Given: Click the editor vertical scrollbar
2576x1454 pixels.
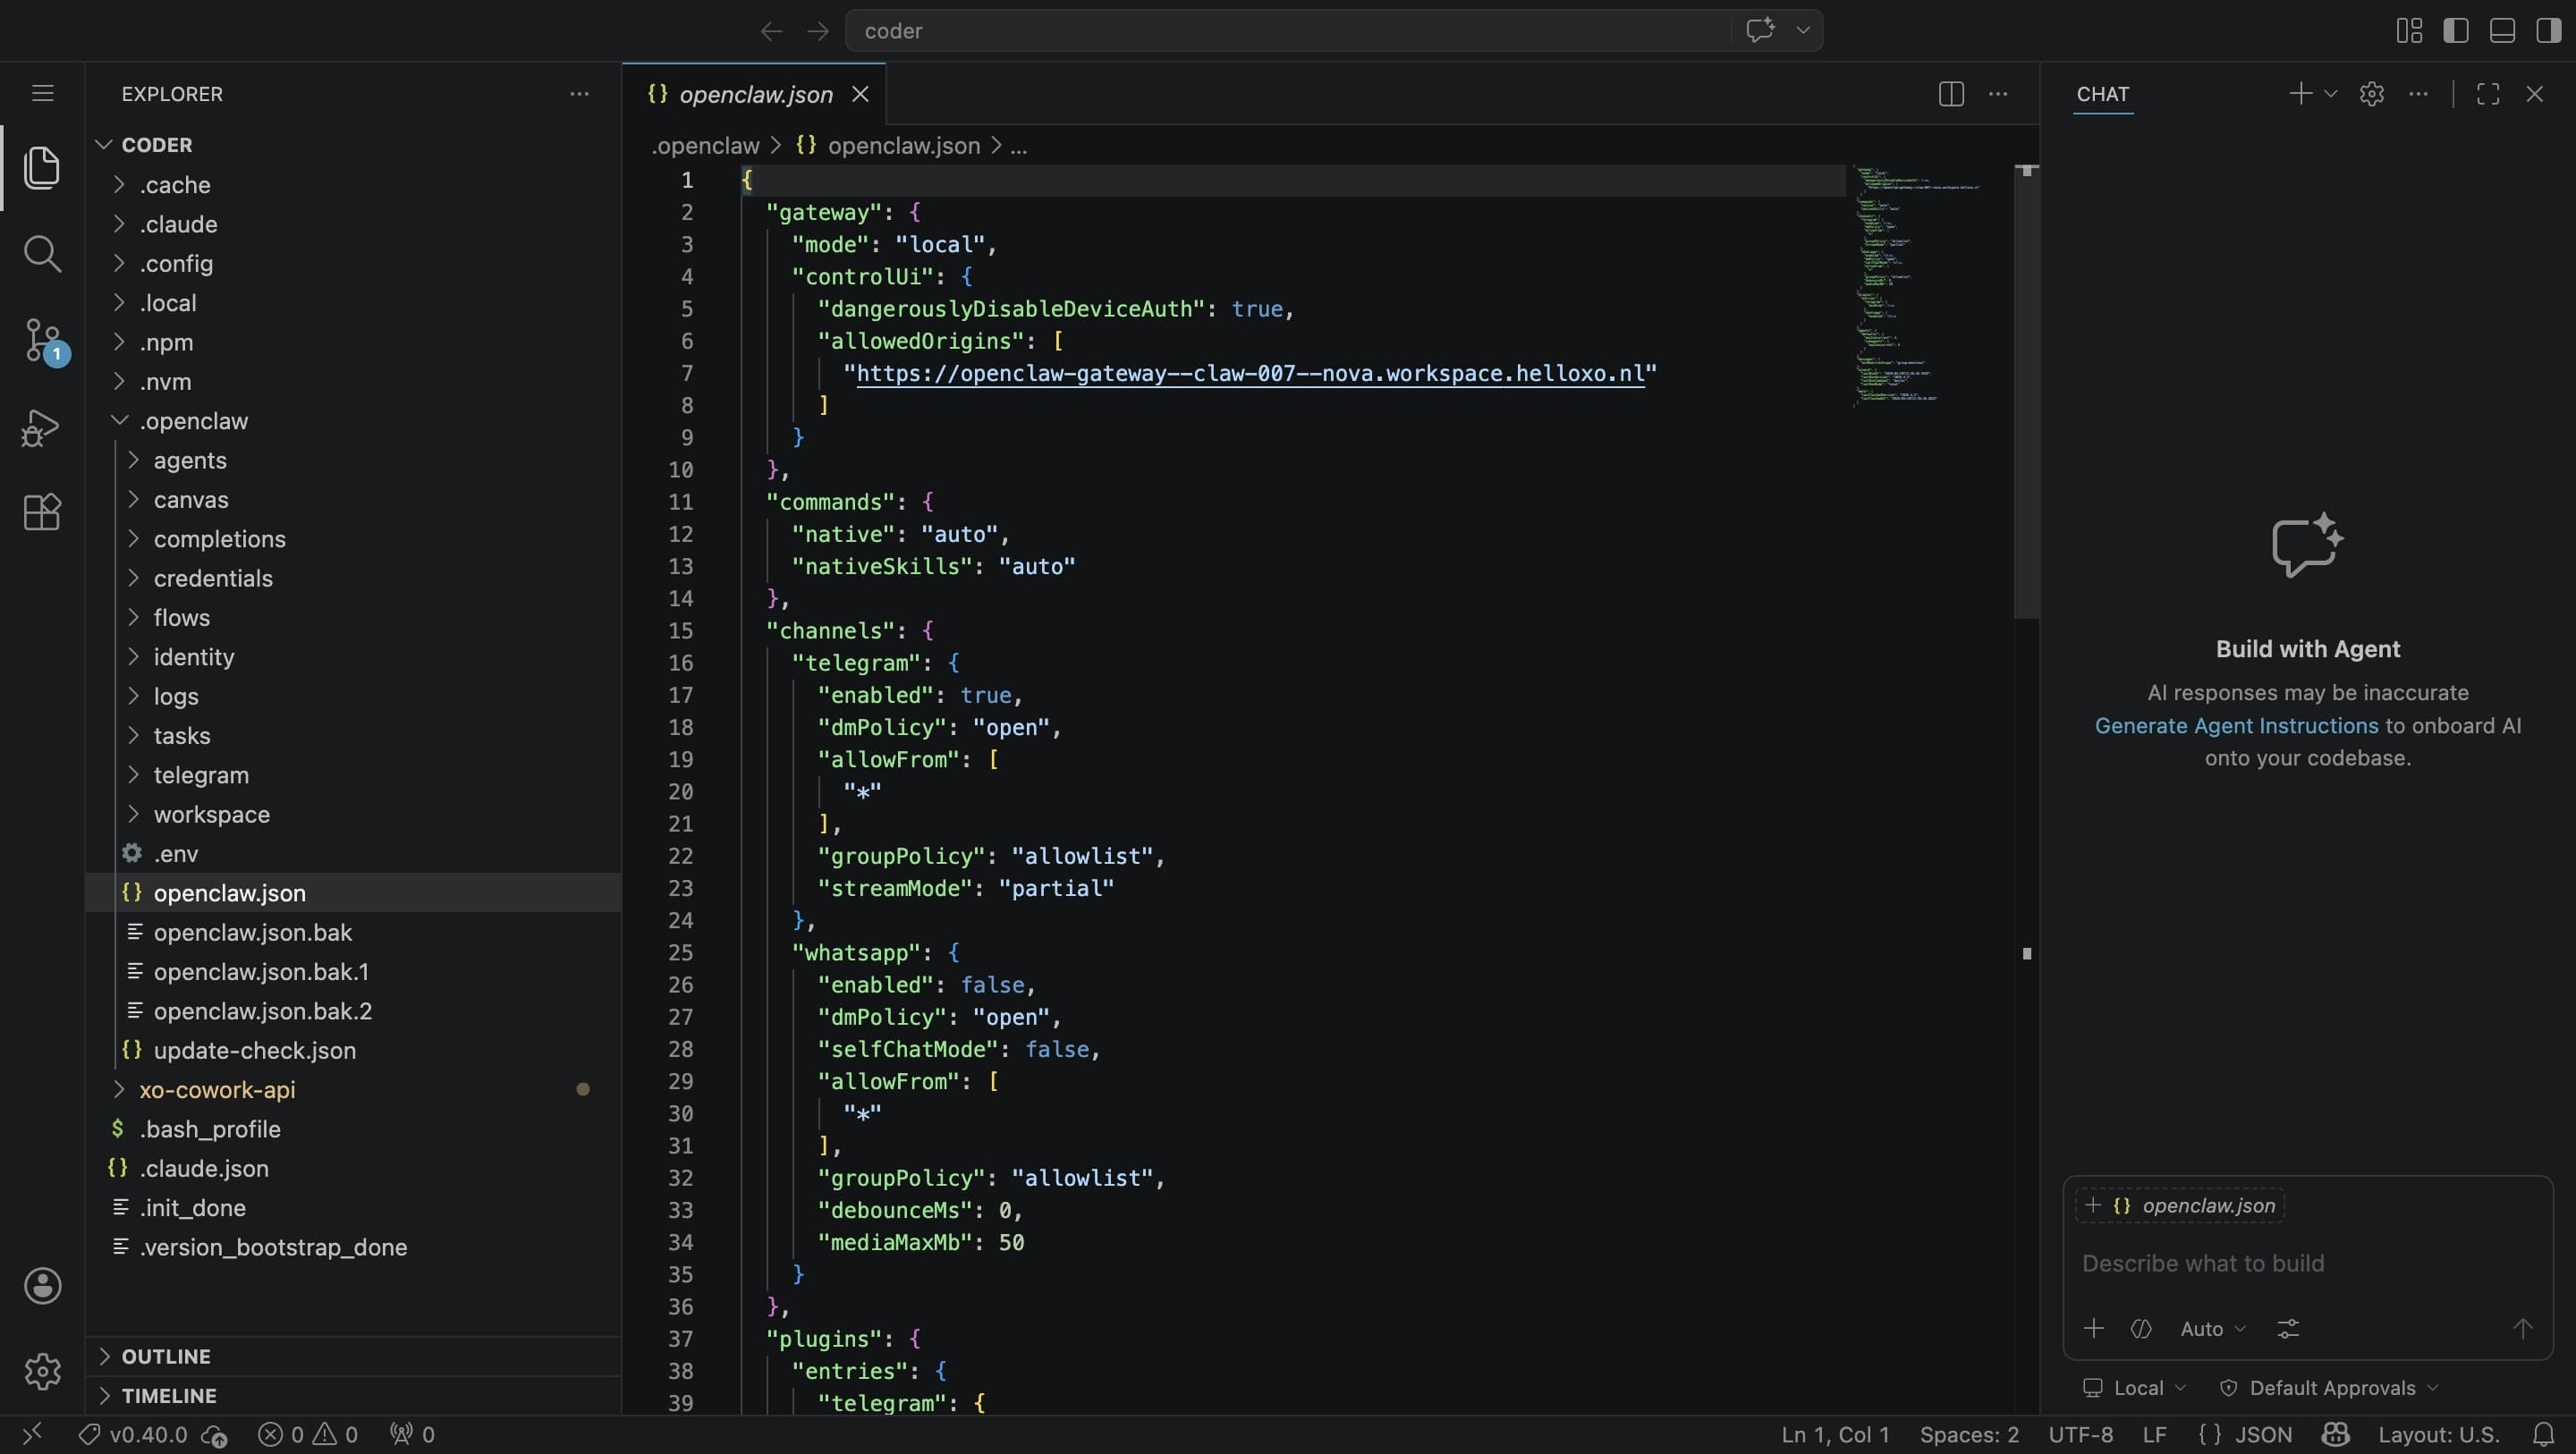Looking at the screenshot, I should [x=2026, y=392].
